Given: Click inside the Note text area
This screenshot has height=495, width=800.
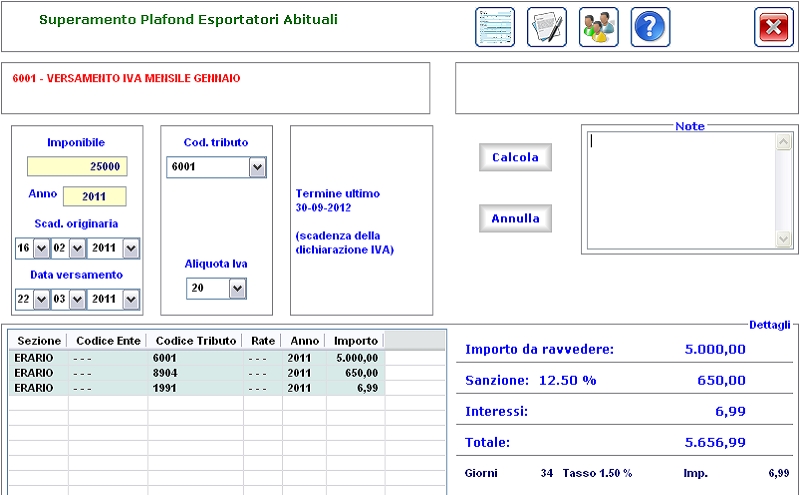Looking at the screenshot, I should (681, 190).
